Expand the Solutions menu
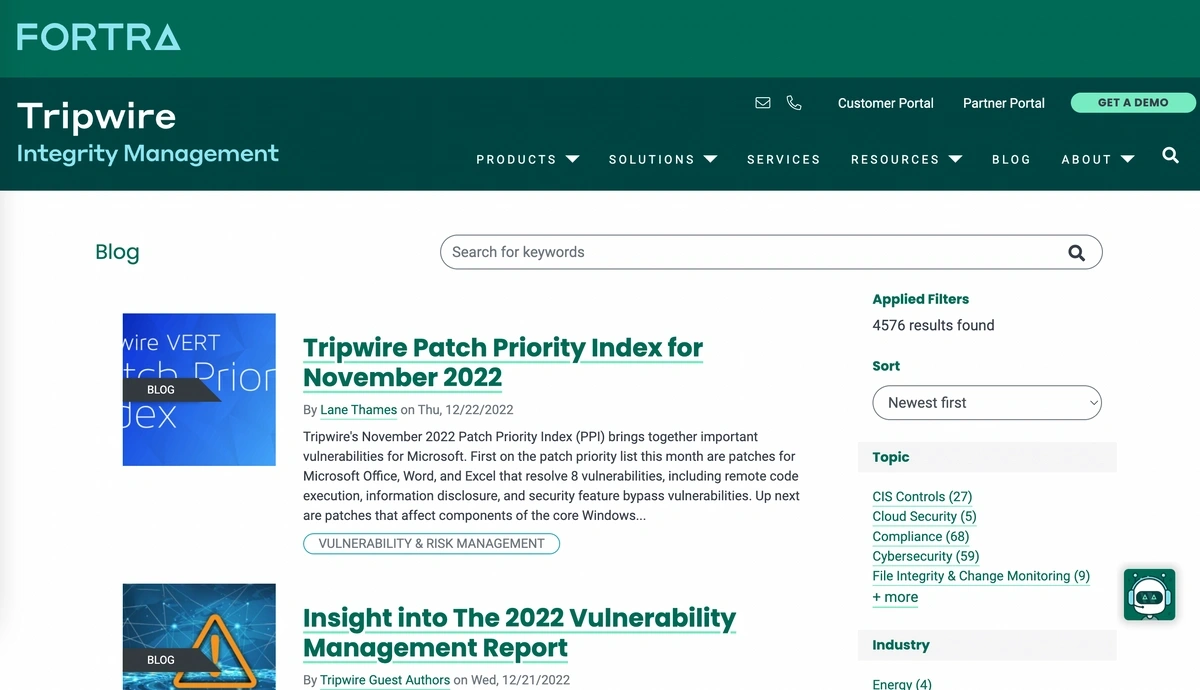1200x690 pixels. click(663, 159)
